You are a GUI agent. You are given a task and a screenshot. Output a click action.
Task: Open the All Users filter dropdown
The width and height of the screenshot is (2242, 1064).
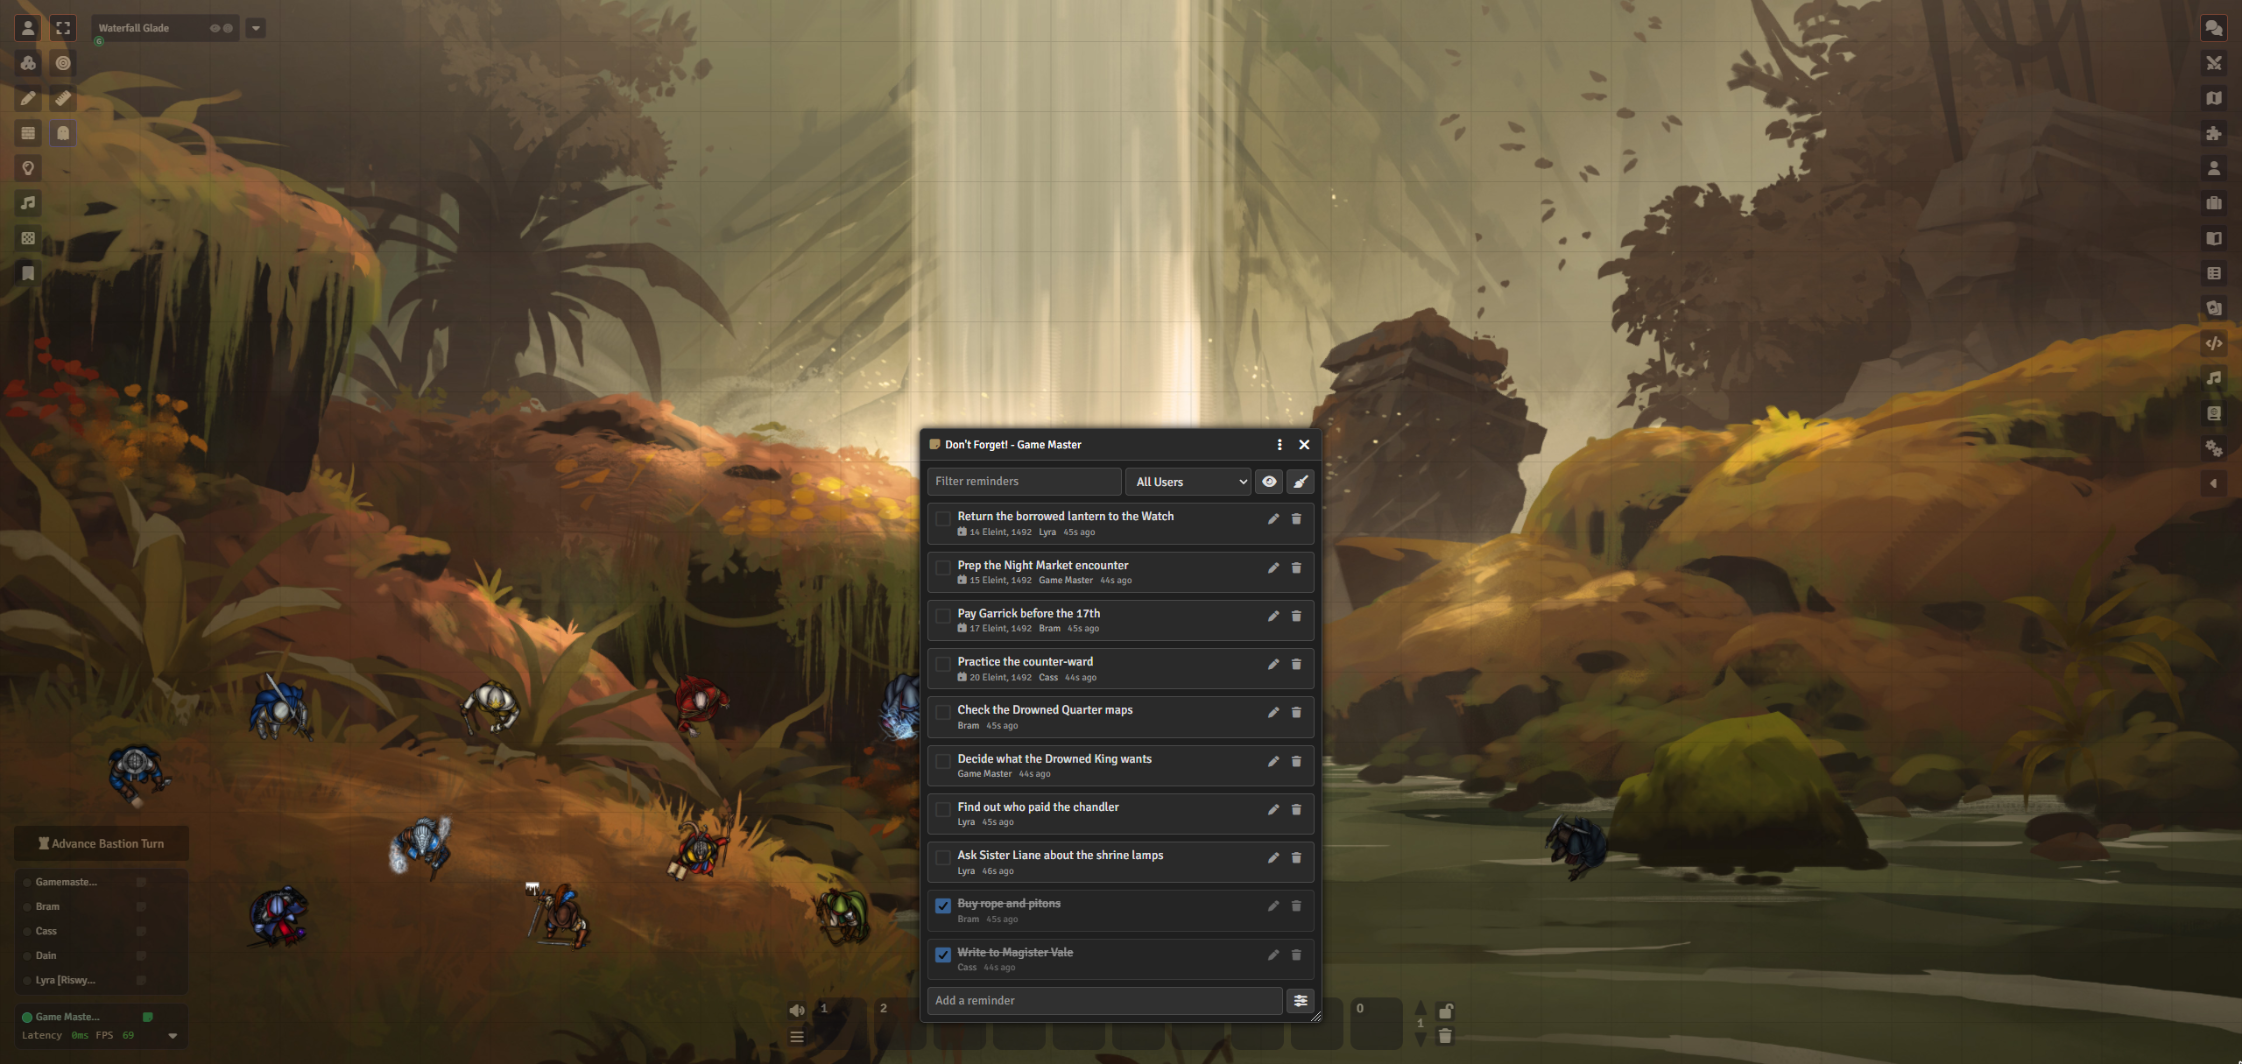click(x=1188, y=482)
